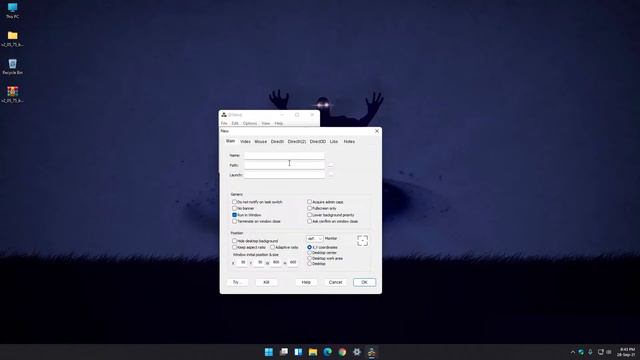
Task: Switch to the Direct3D tab
Action: click(x=318, y=142)
